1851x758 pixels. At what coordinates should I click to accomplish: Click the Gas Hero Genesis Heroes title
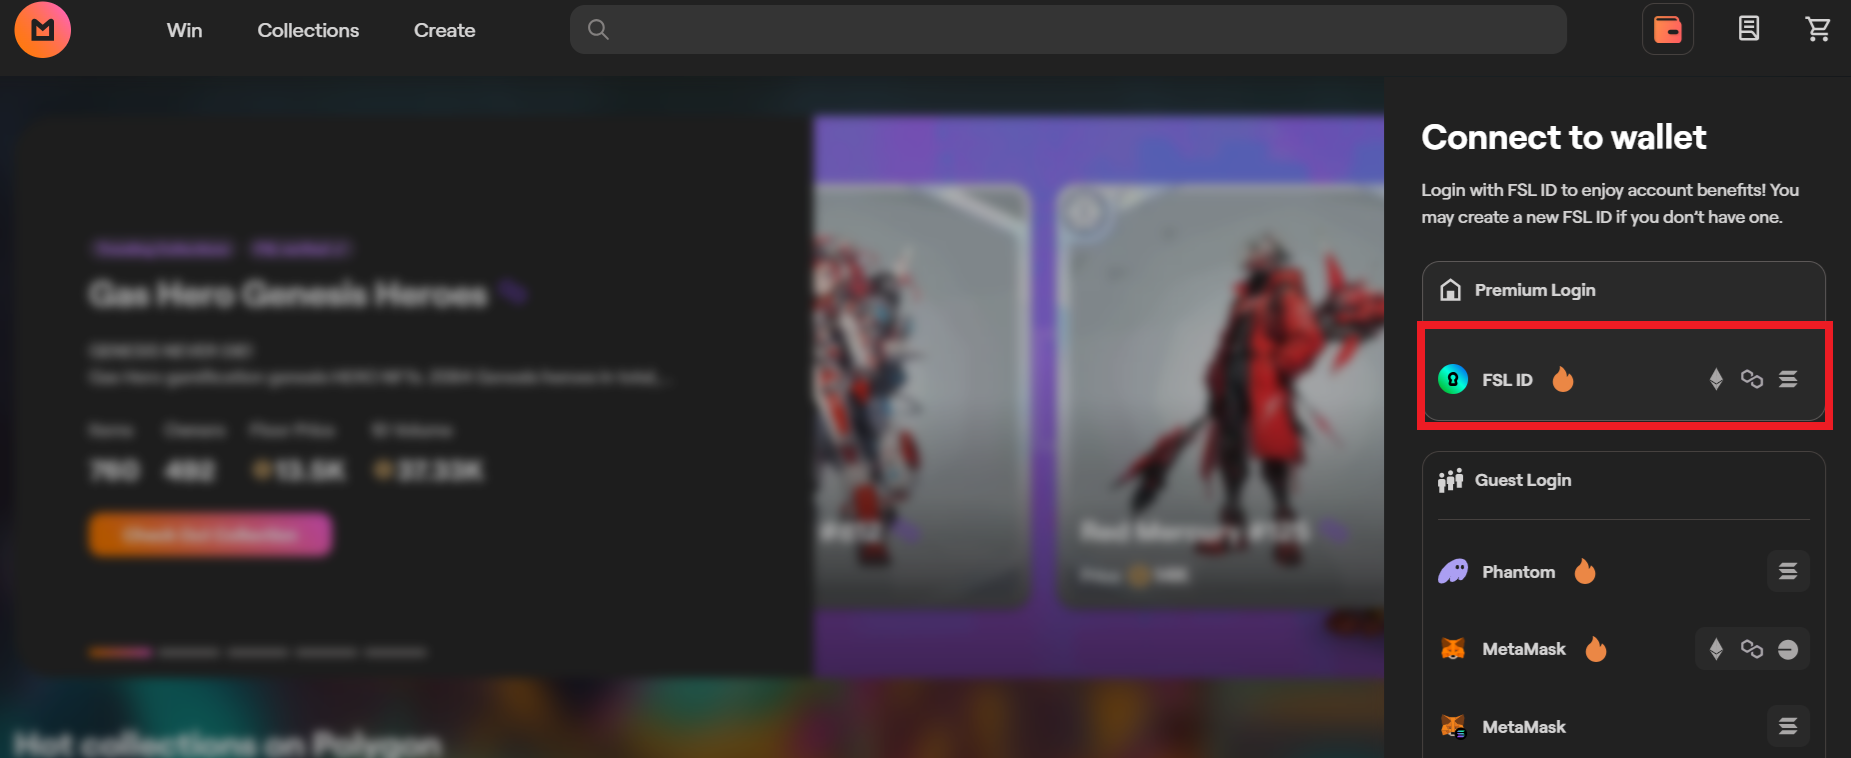tap(288, 294)
